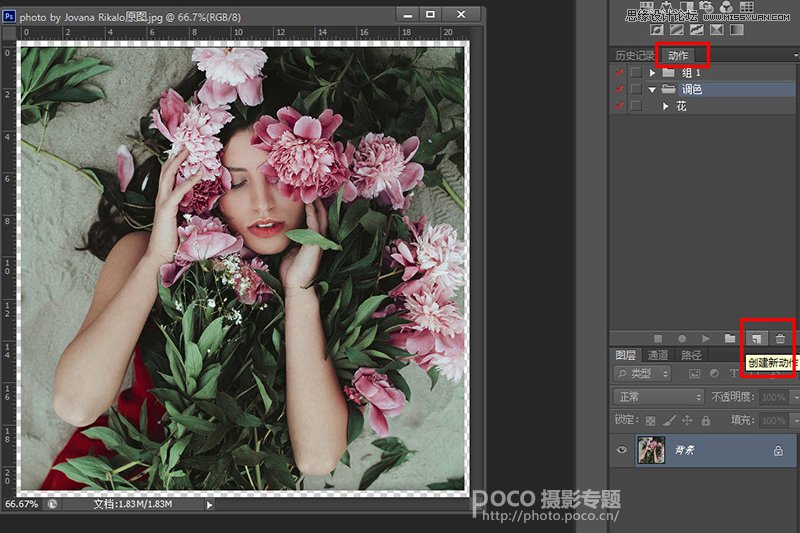Open the 正常 blend mode dropdown

(x=659, y=397)
